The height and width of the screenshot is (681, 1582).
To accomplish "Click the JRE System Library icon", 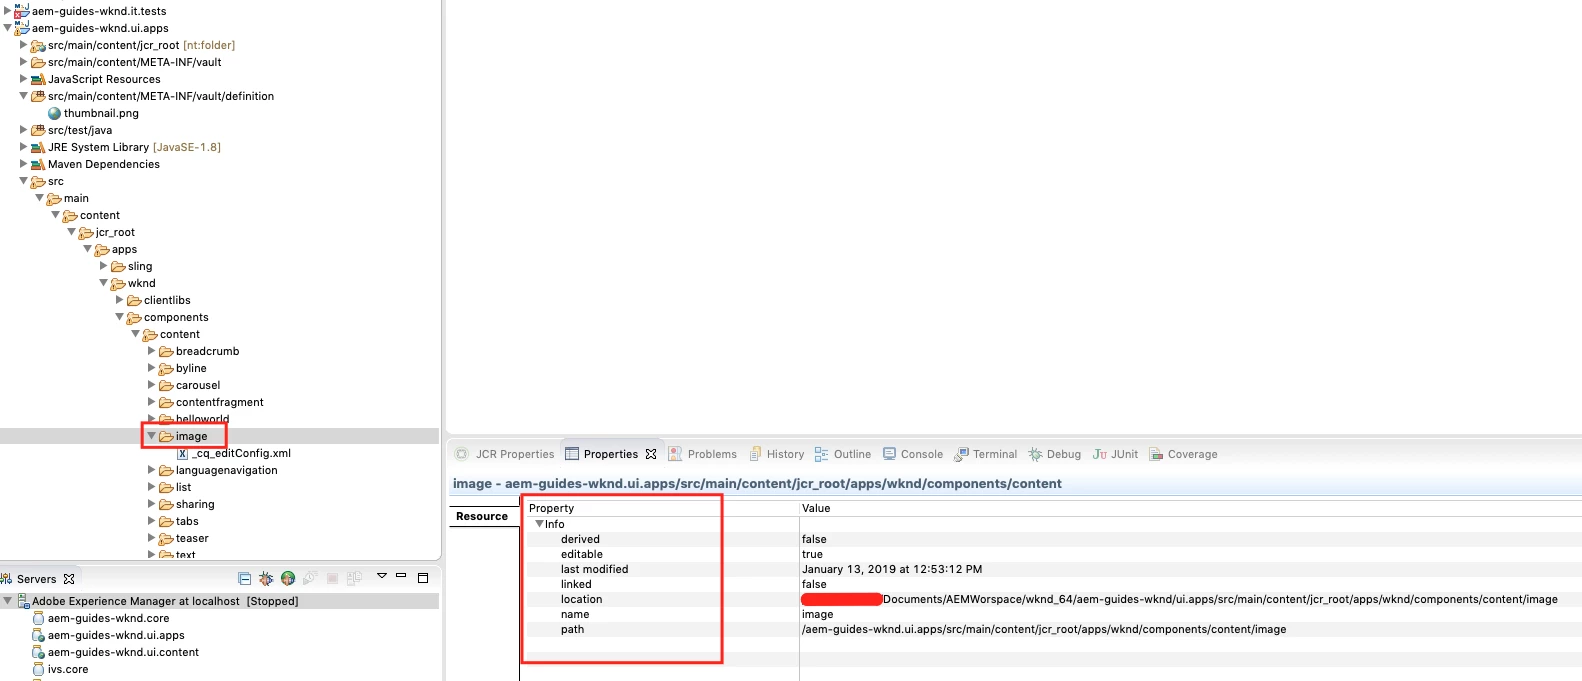I will point(38,147).
